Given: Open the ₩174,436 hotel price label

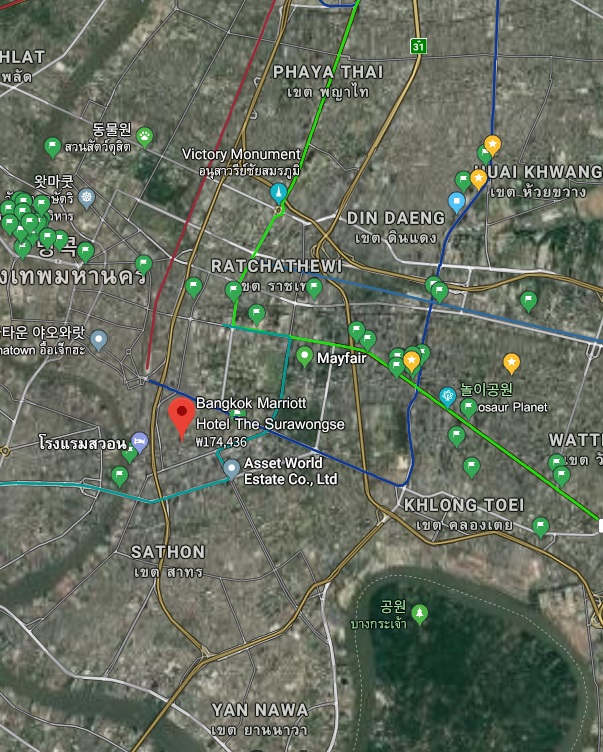Looking at the screenshot, I should (x=221, y=442).
